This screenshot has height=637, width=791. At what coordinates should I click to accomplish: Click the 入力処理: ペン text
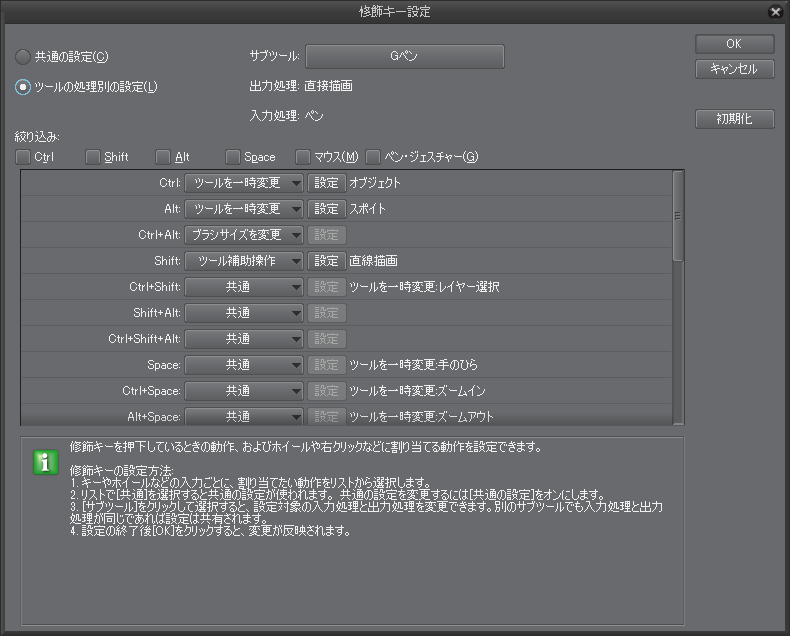click(x=286, y=116)
